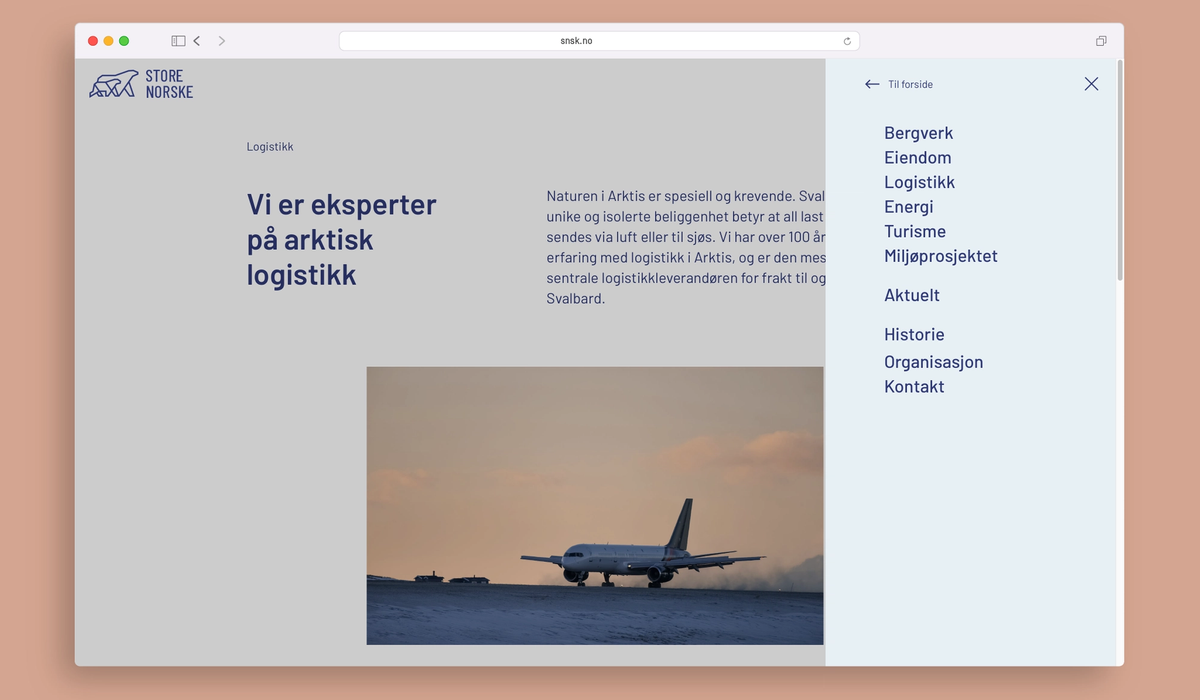Click the airplane photo on the page
1200x700 pixels.
pos(595,507)
